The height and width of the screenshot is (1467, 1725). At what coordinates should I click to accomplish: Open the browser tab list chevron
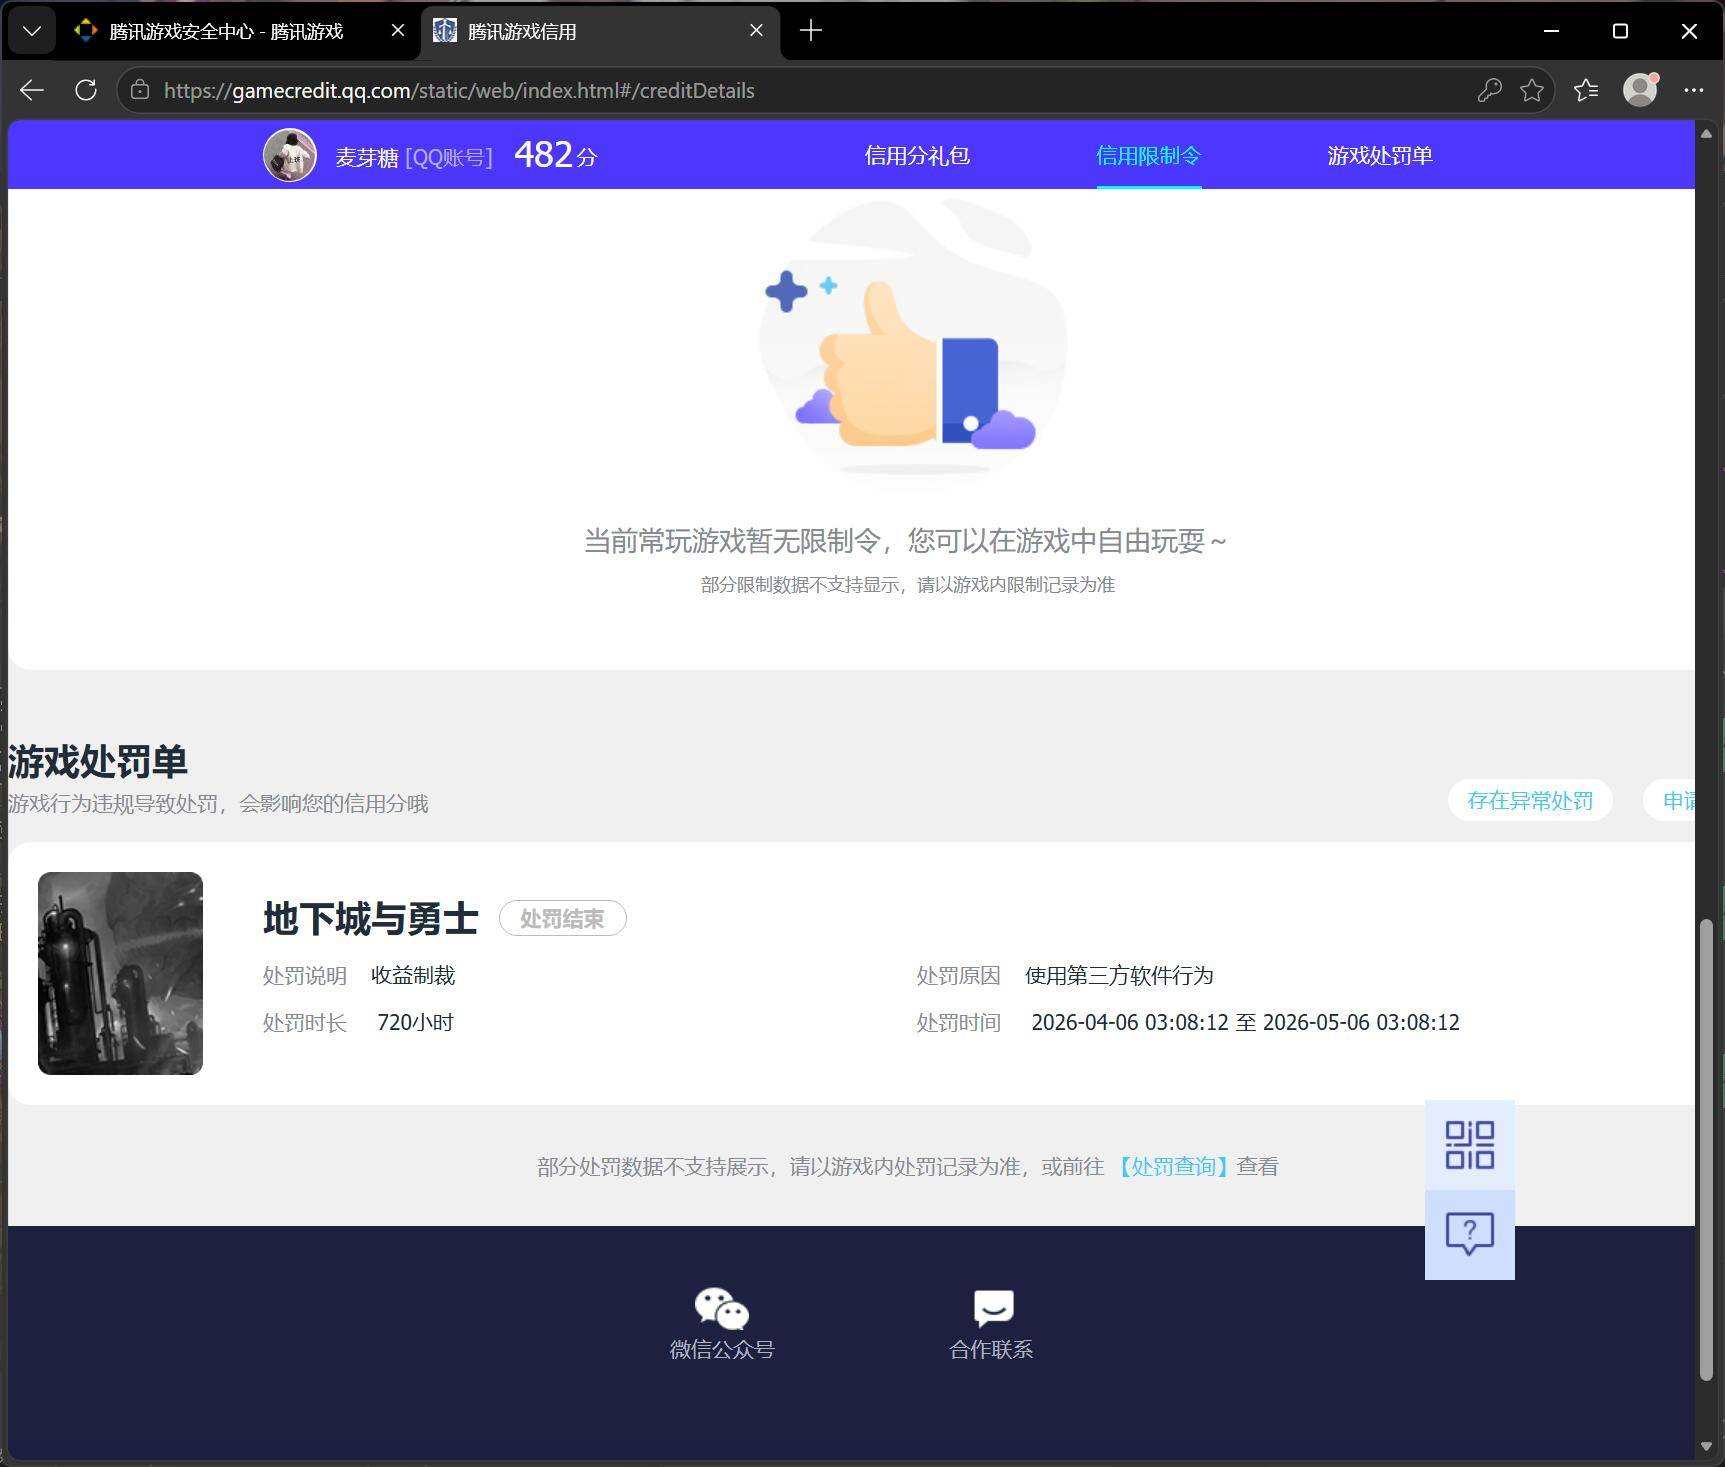point(32,31)
